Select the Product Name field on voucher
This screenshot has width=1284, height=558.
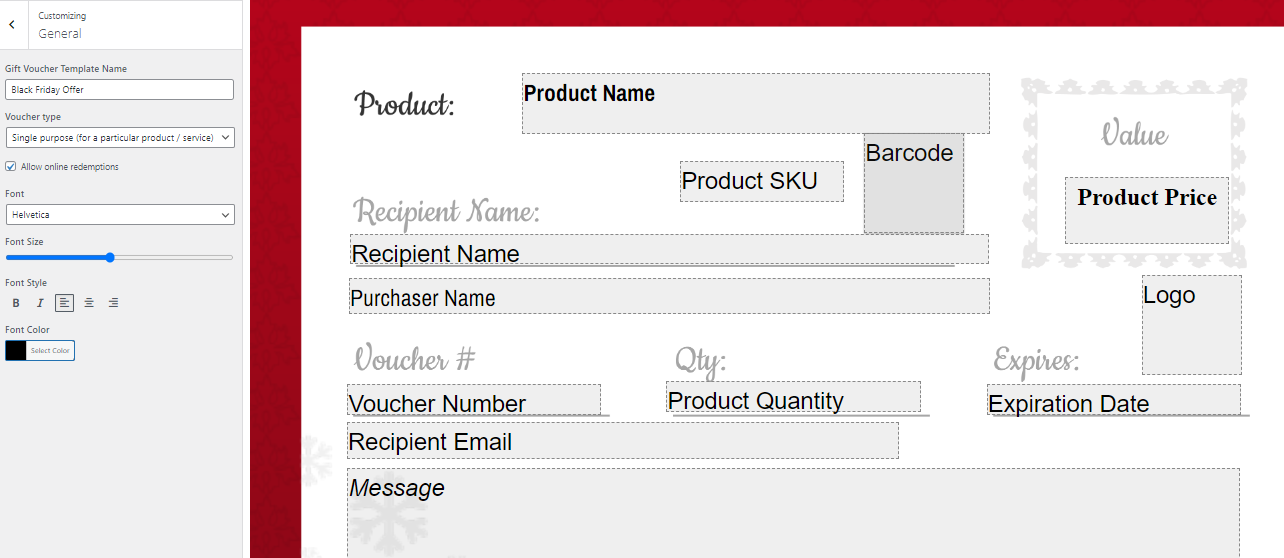click(756, 103)
